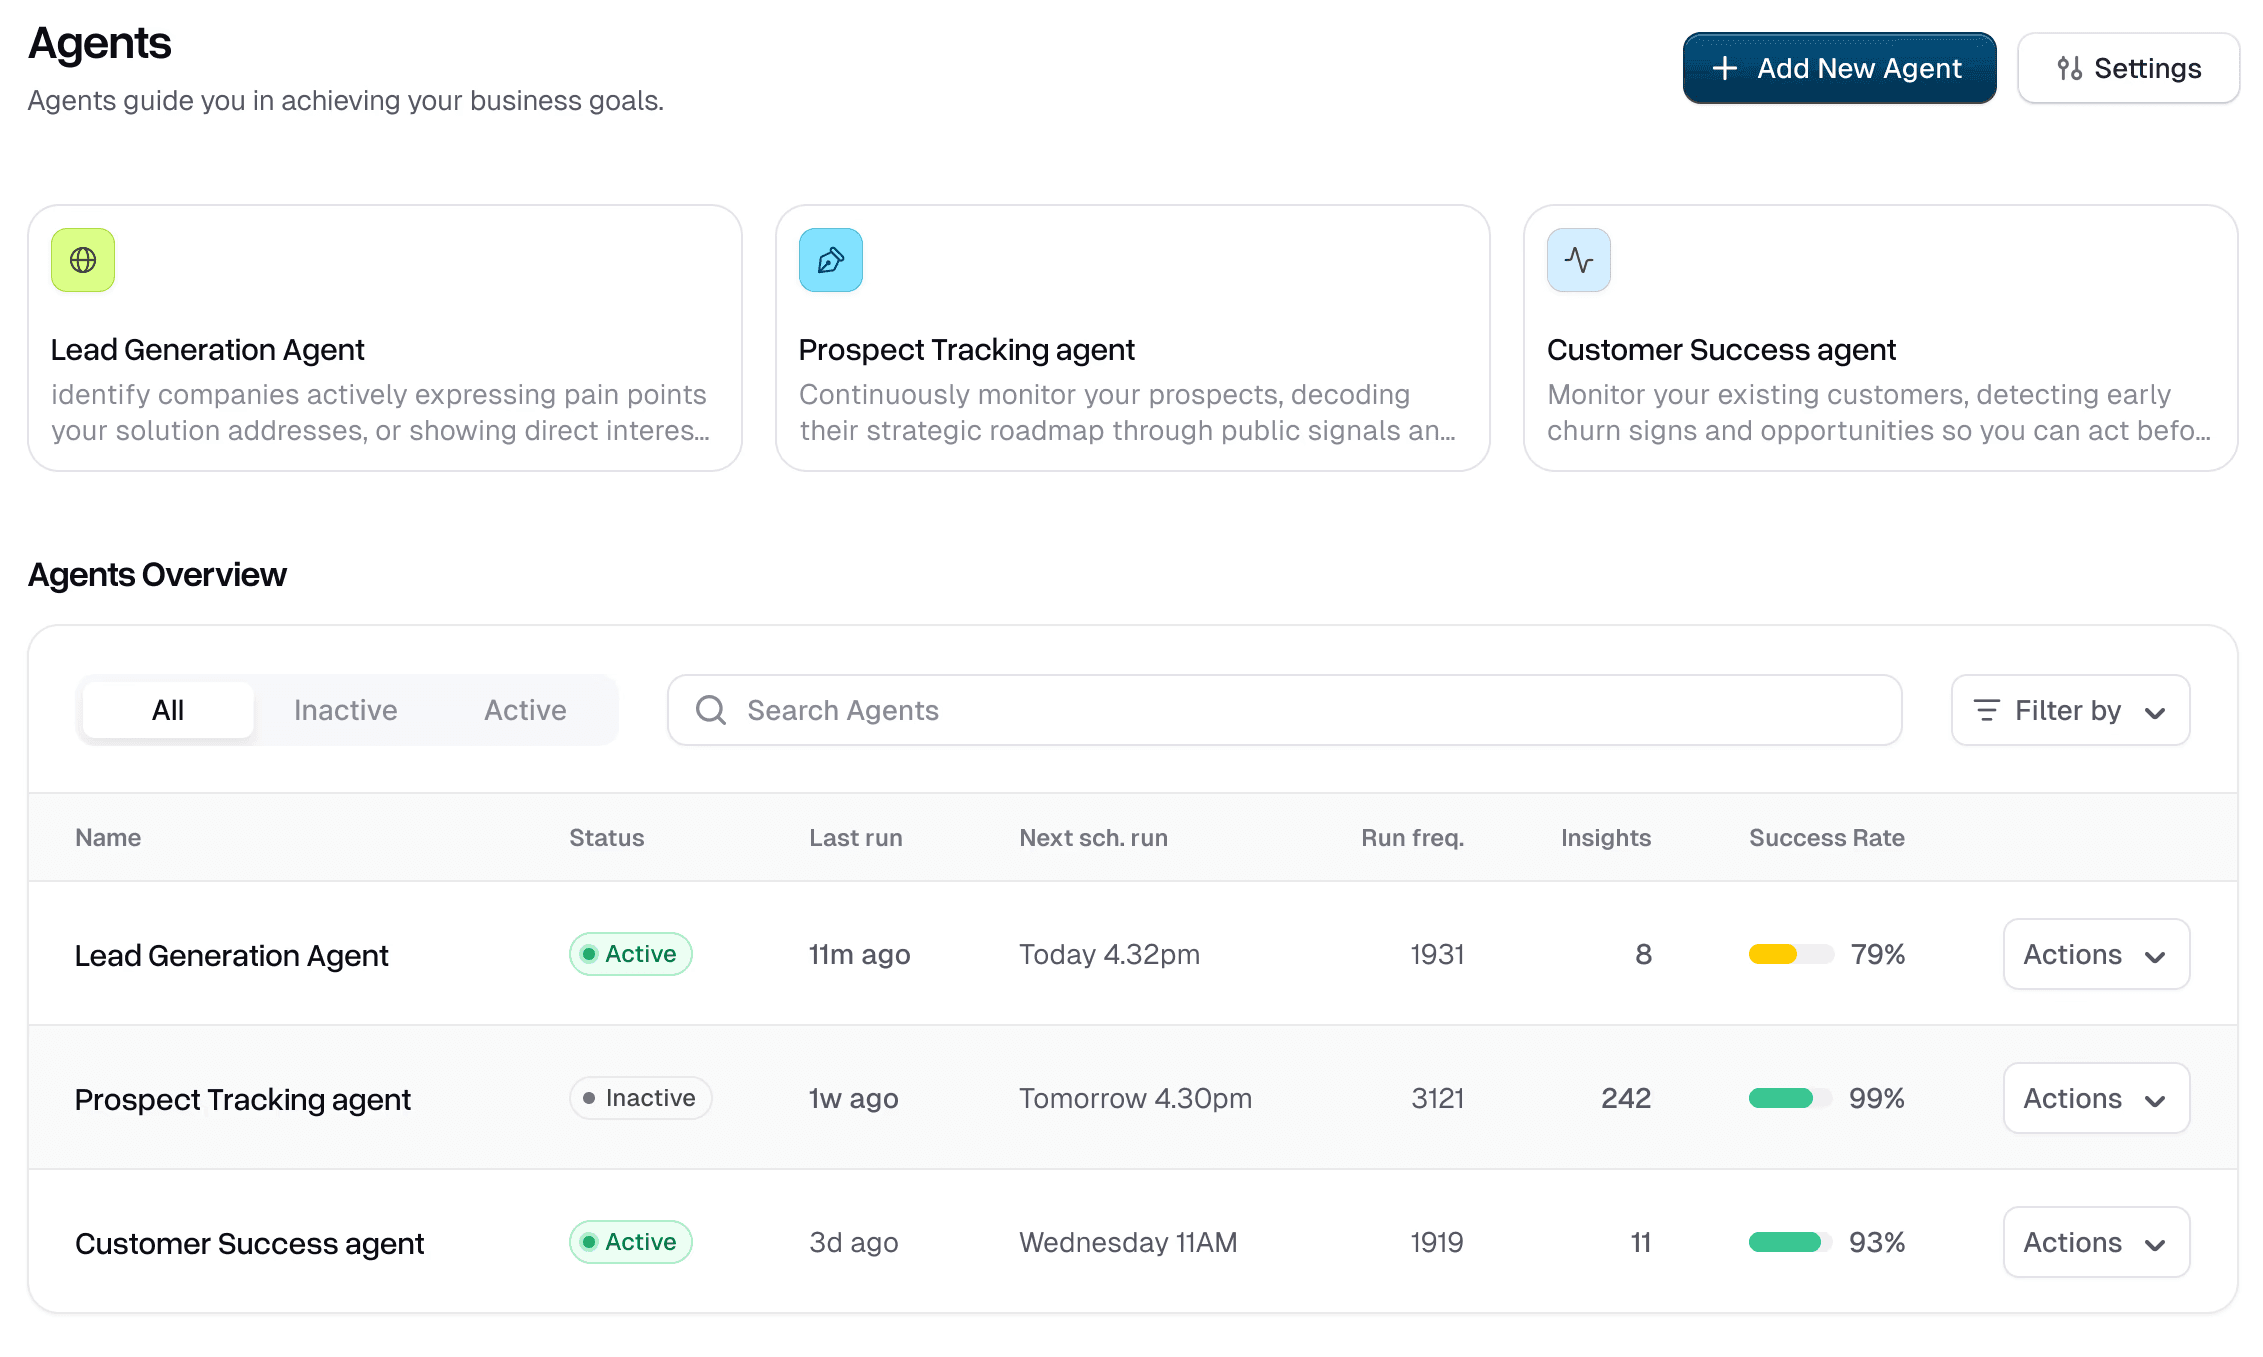Click the filter lines icon
This screenshot has height=1357, width=2263.
1986,710
